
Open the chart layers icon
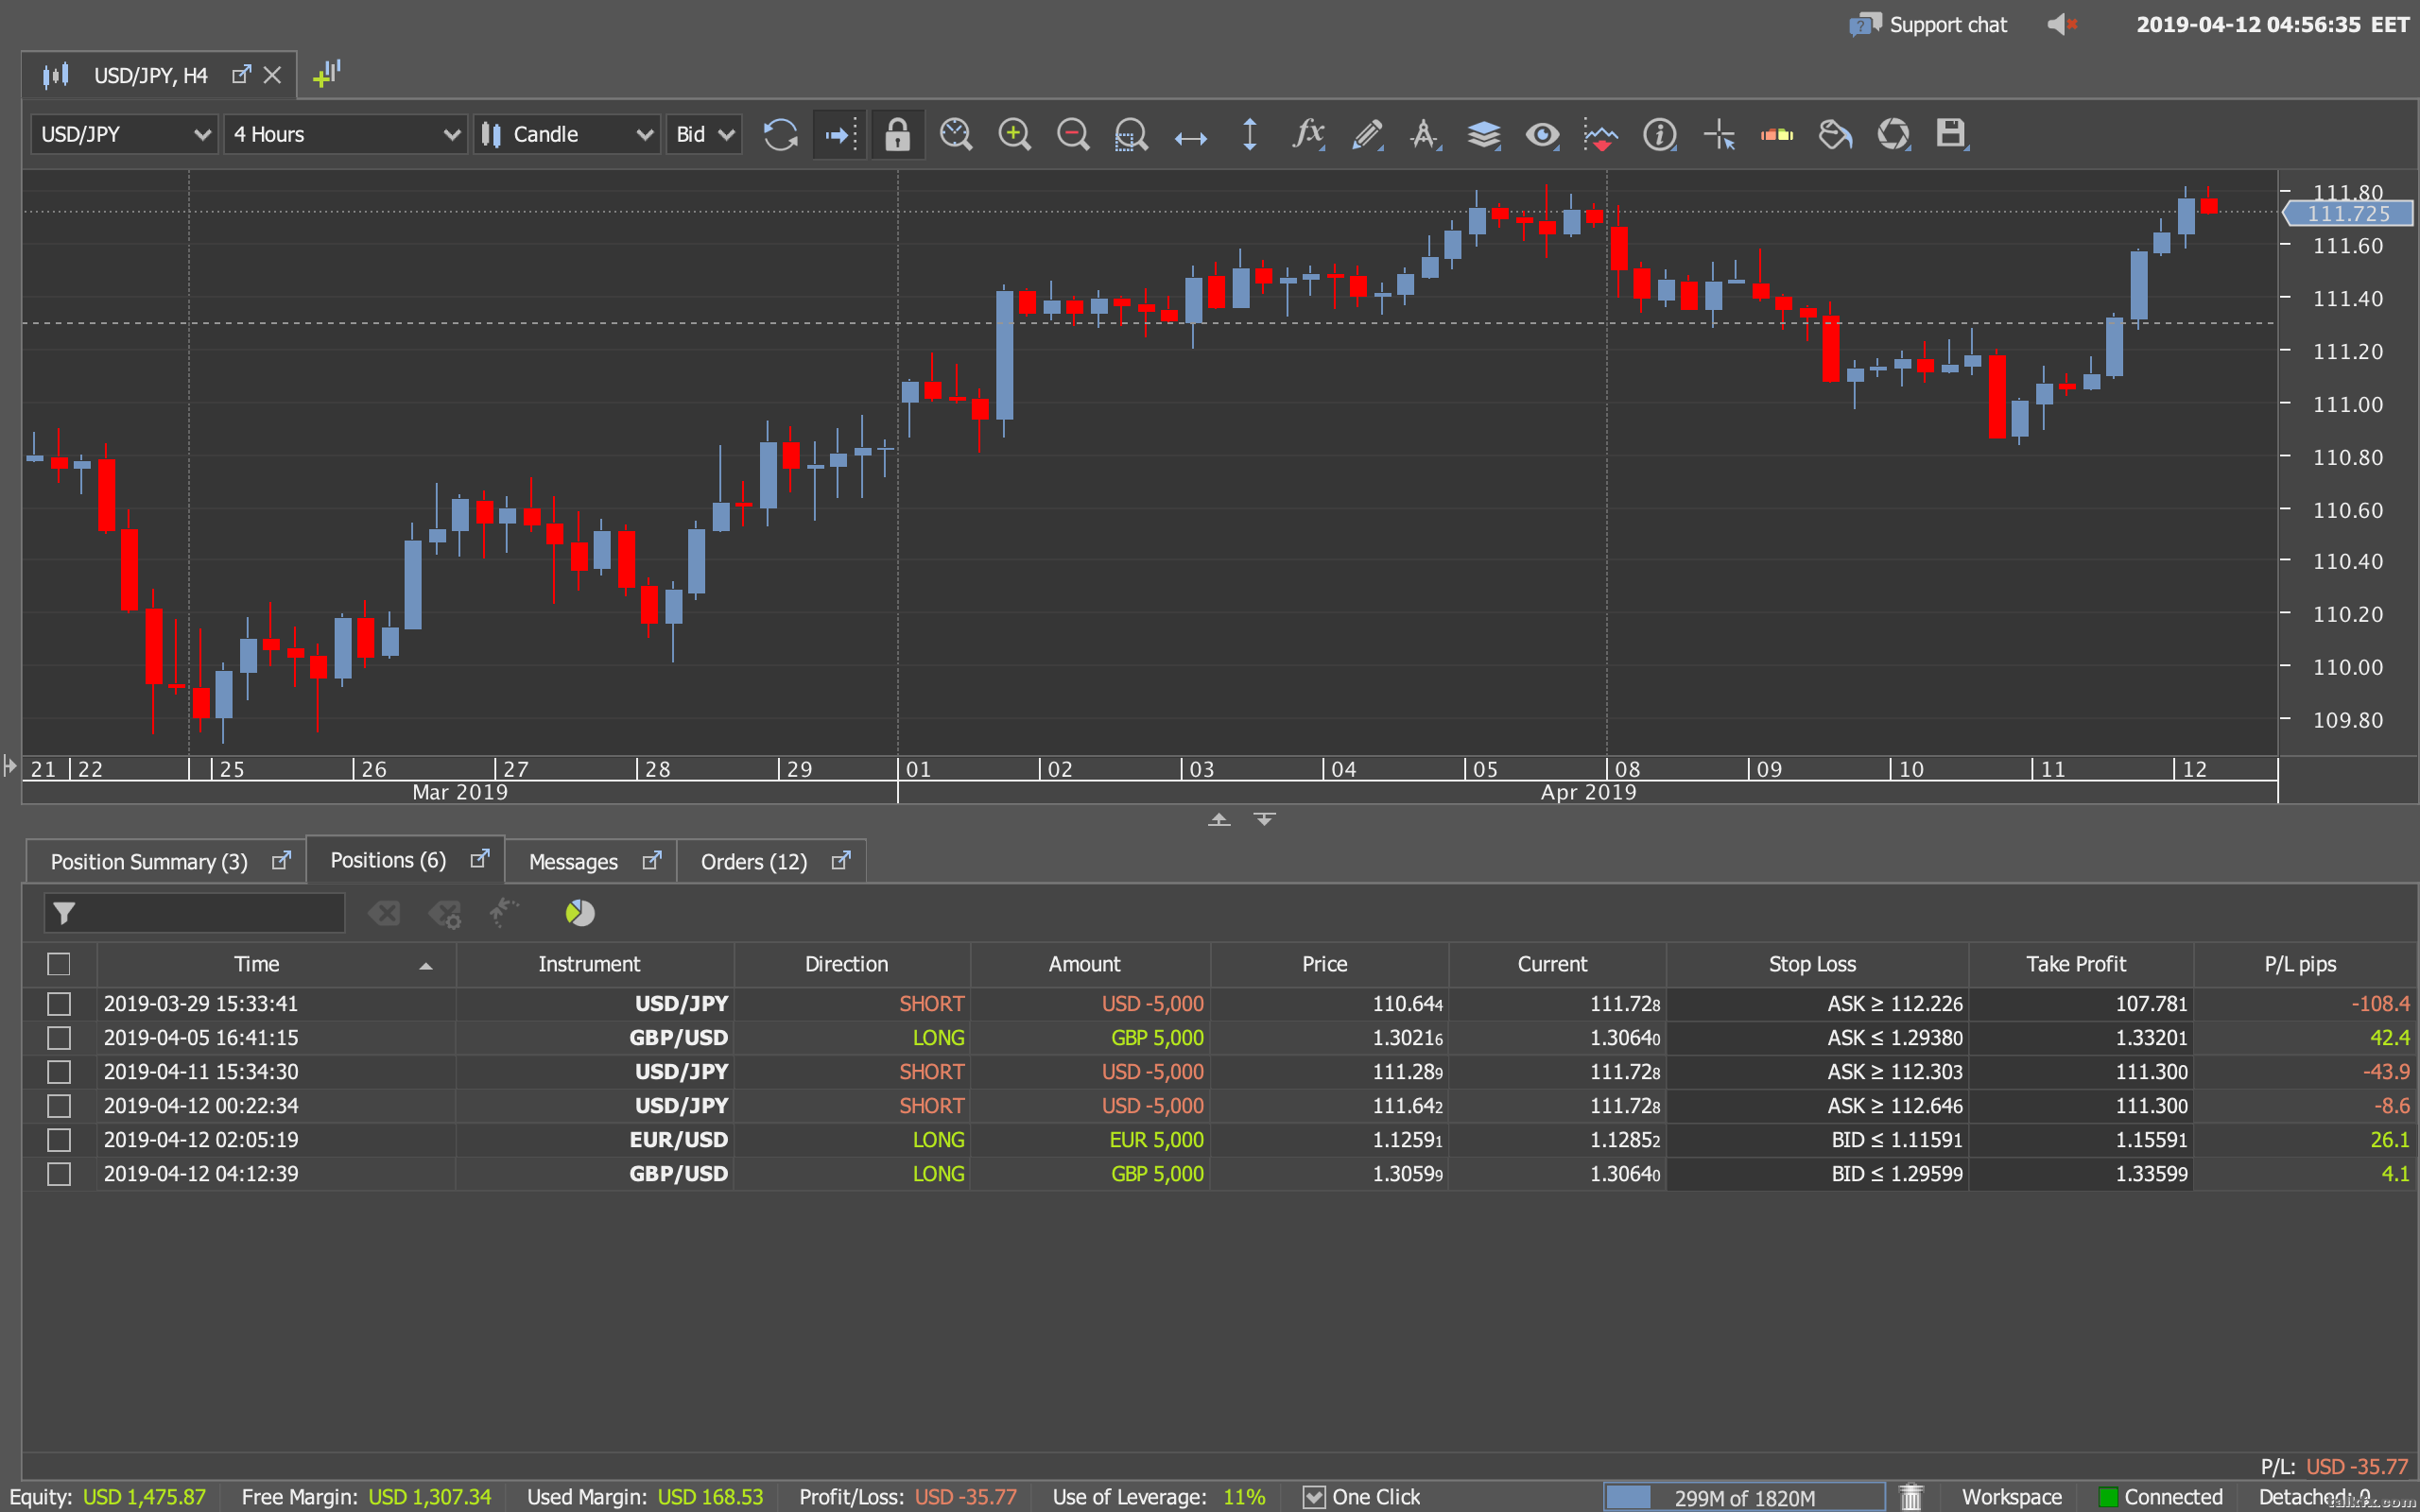[1484, 134]
